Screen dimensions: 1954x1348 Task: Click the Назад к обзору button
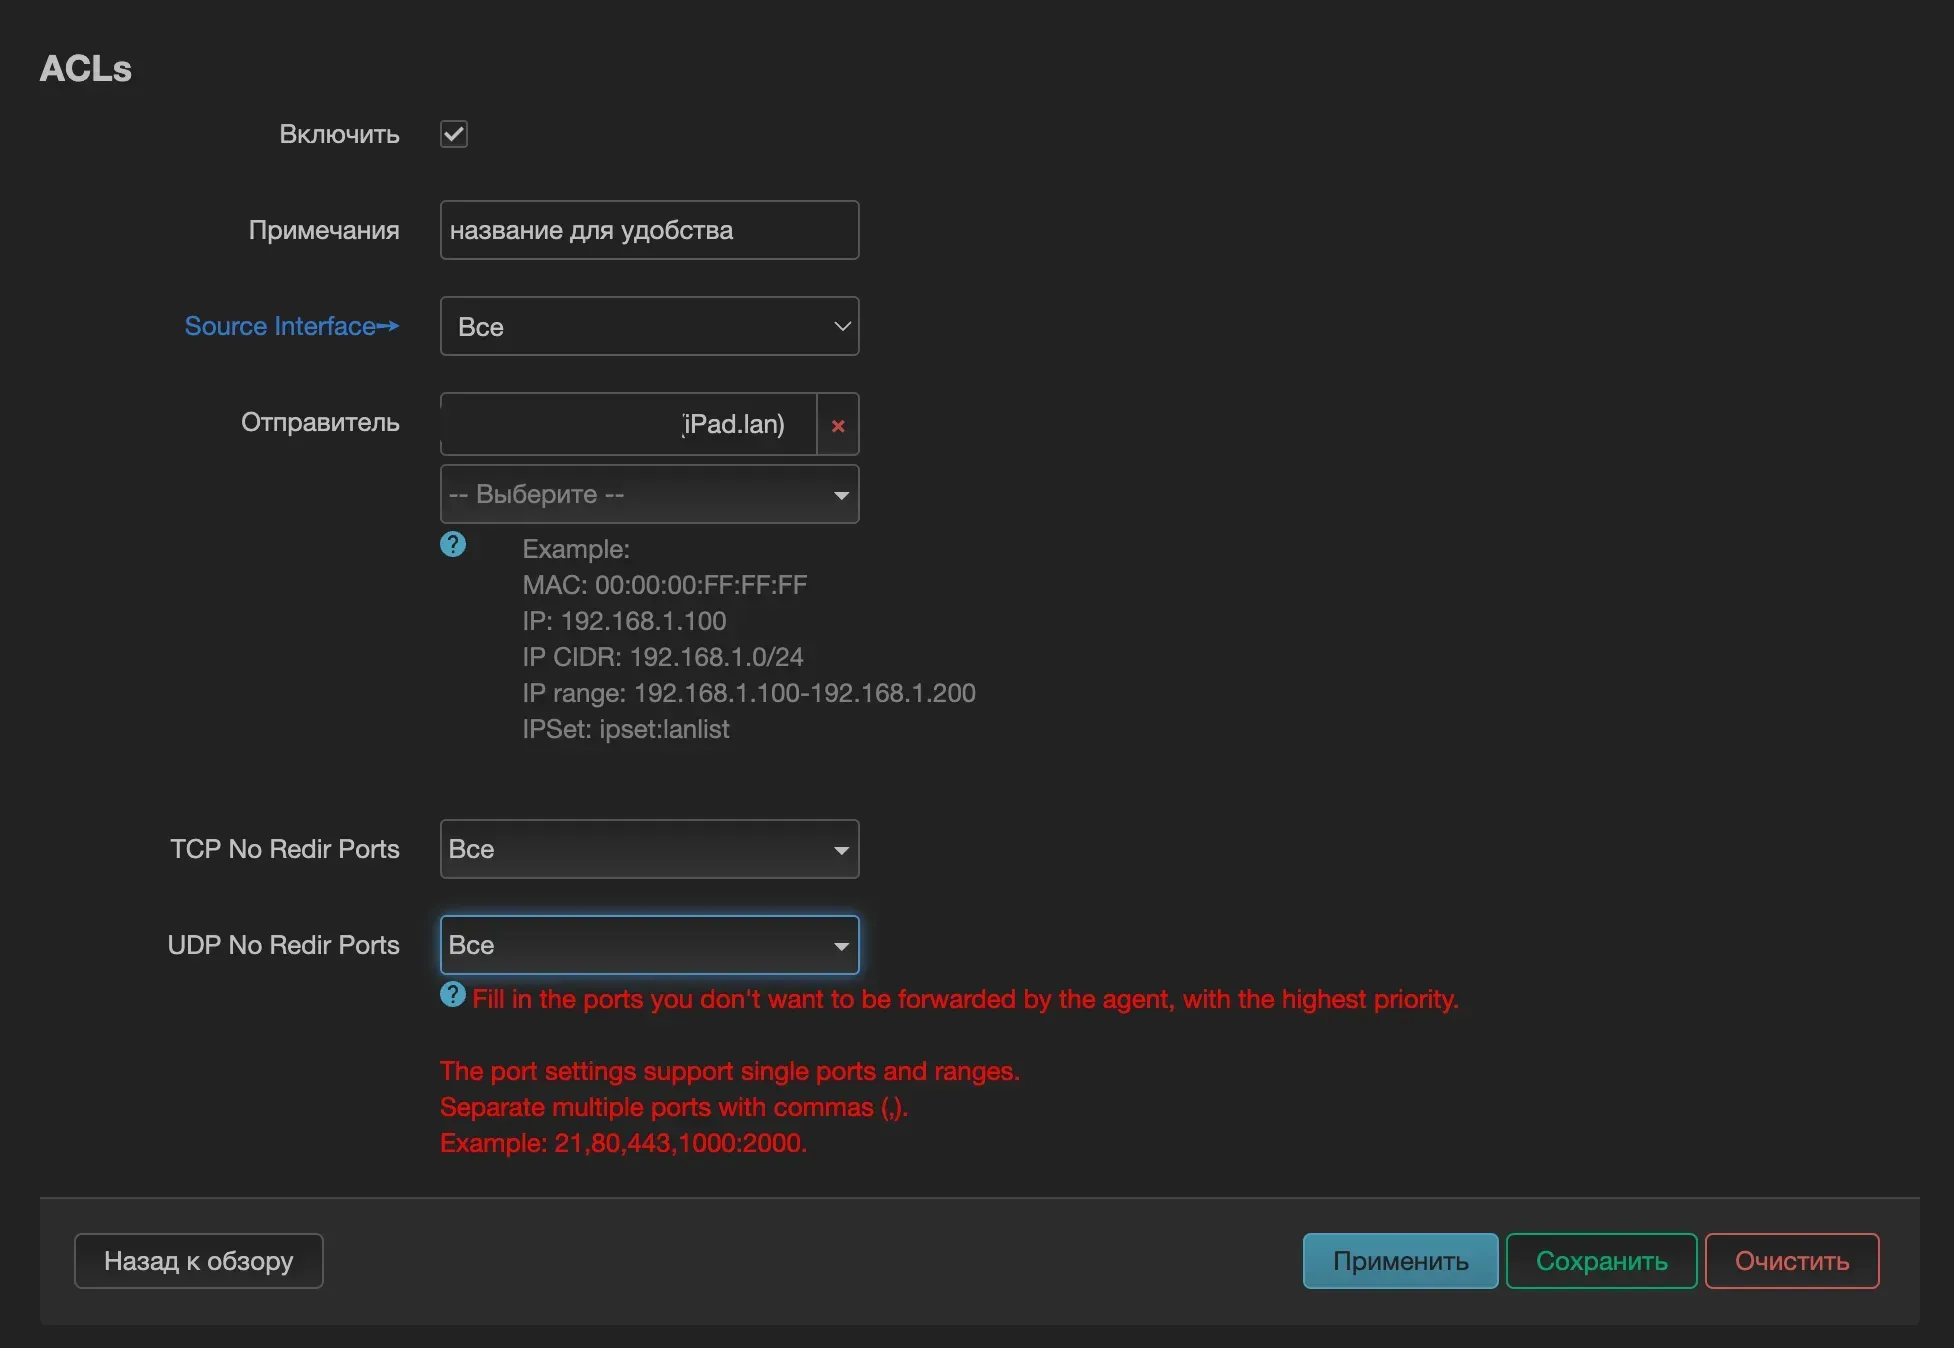click(199, 1261)
